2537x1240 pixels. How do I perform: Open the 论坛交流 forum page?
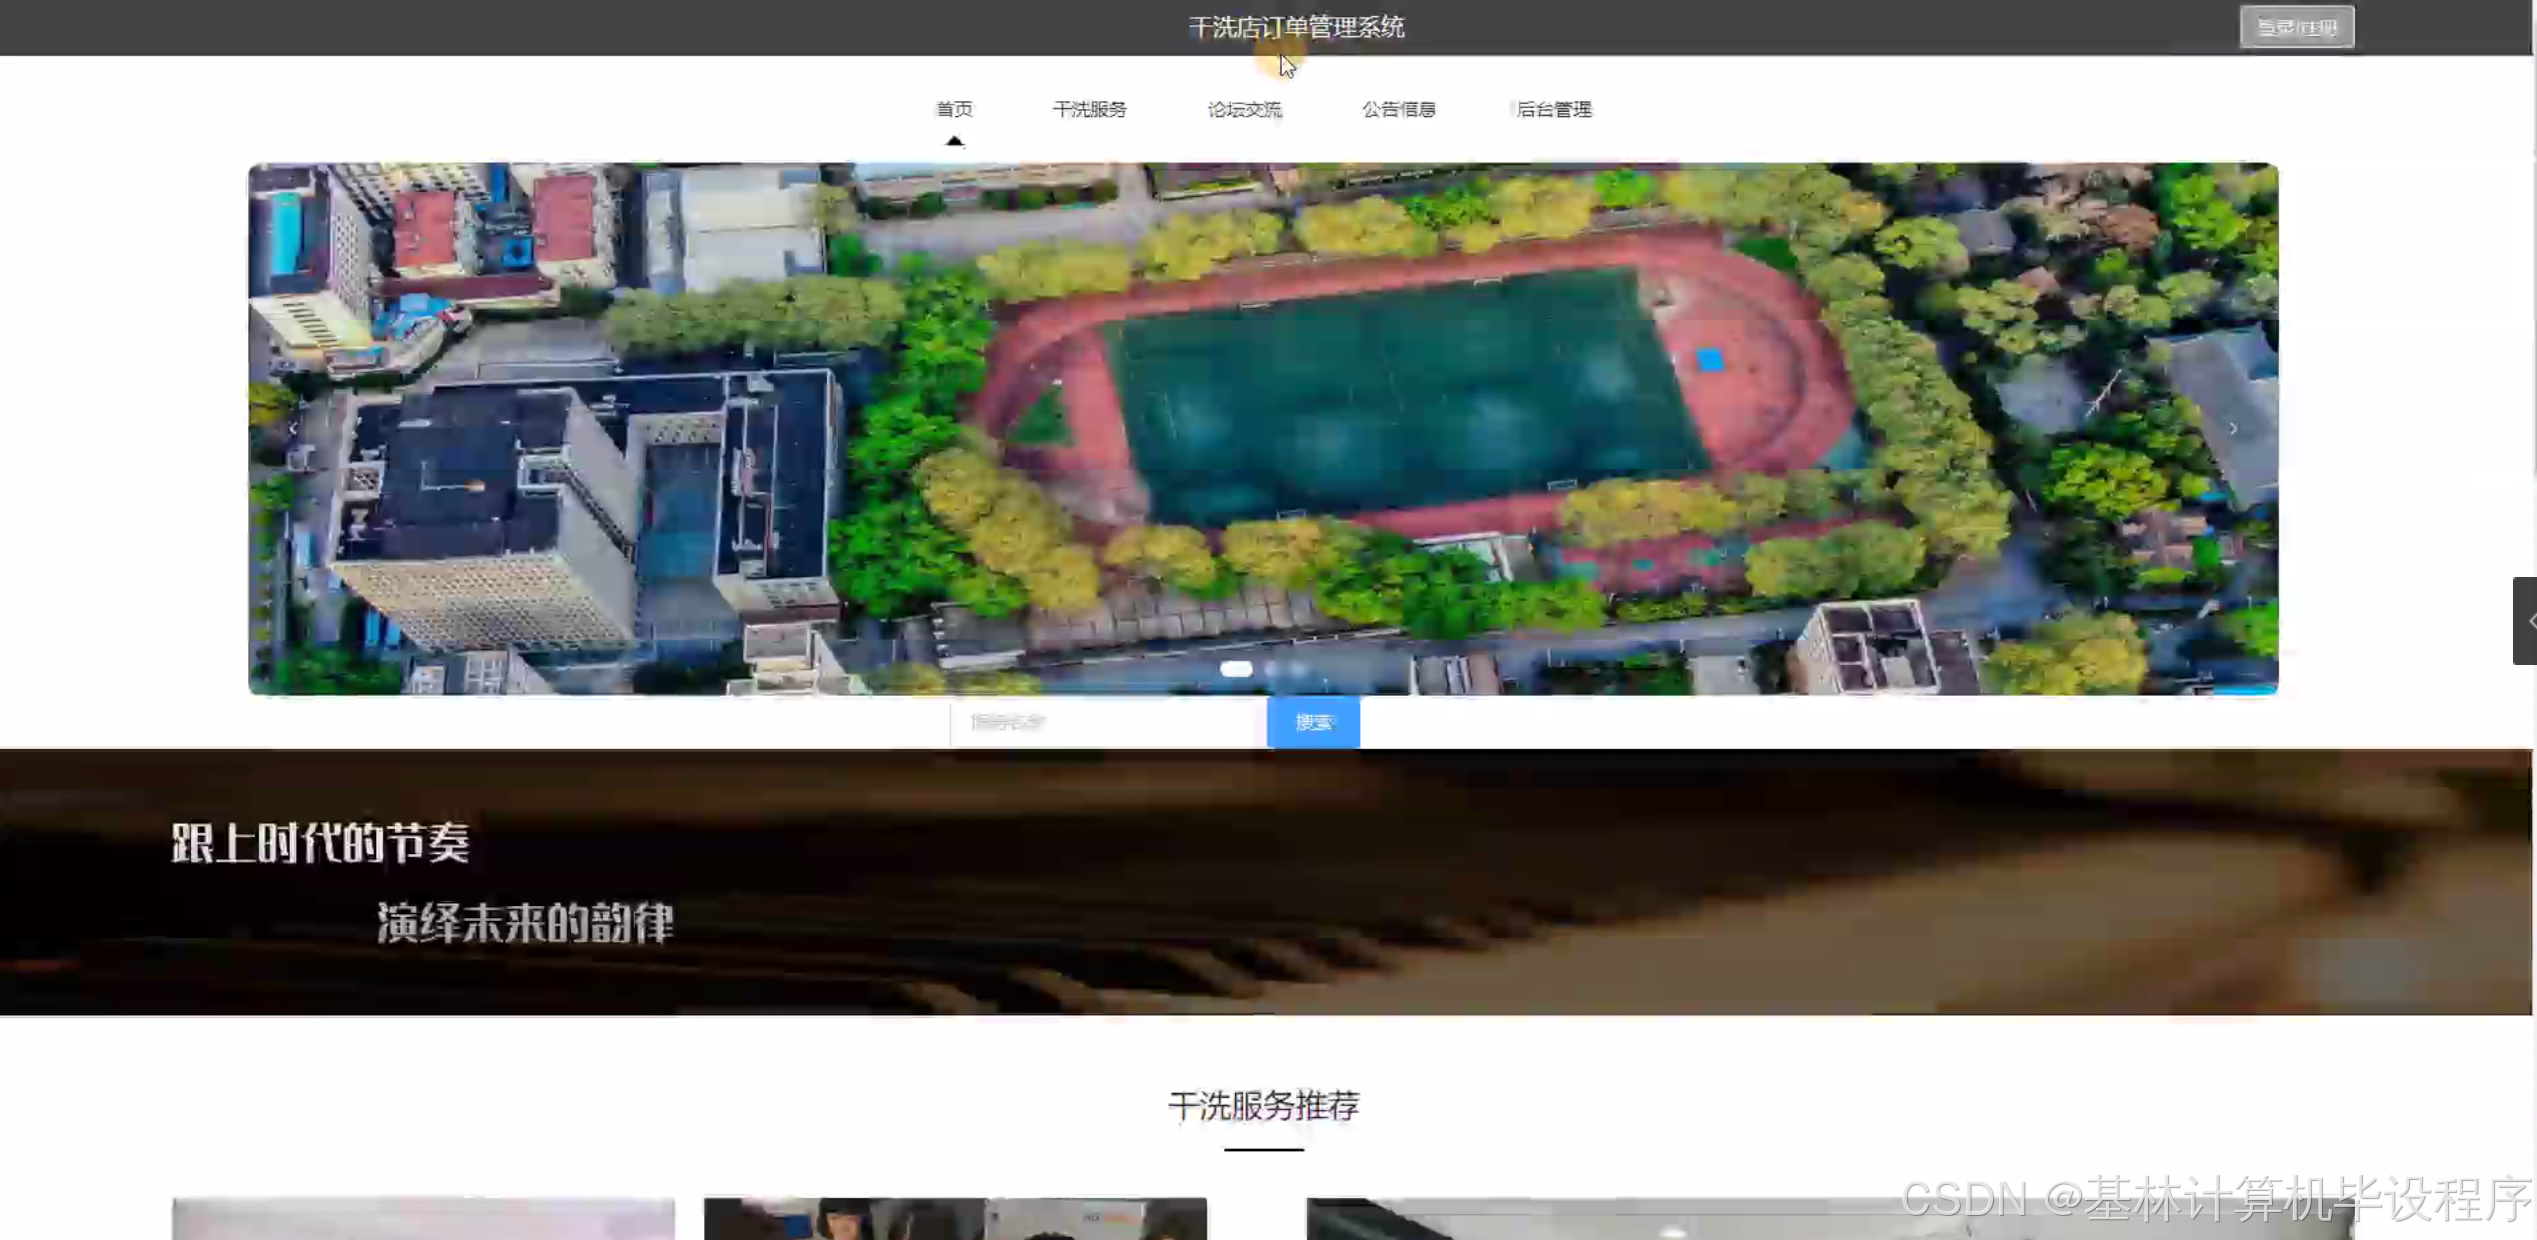pos(1244,109)
